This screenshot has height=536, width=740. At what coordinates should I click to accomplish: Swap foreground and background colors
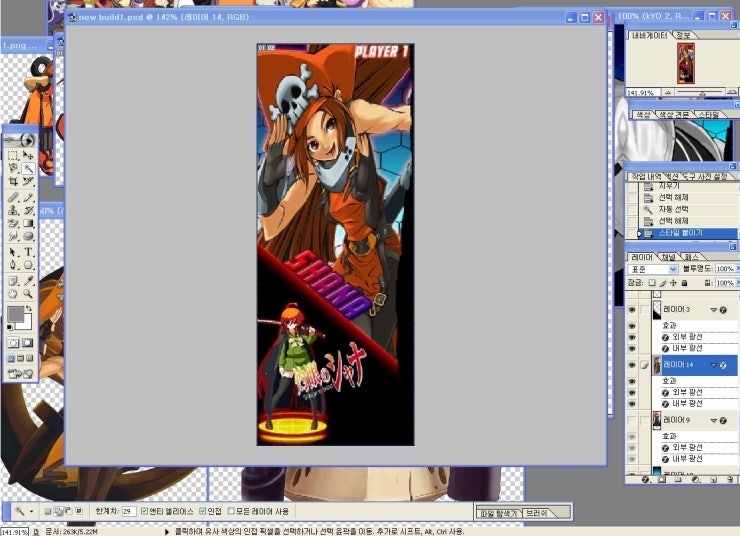29,309
